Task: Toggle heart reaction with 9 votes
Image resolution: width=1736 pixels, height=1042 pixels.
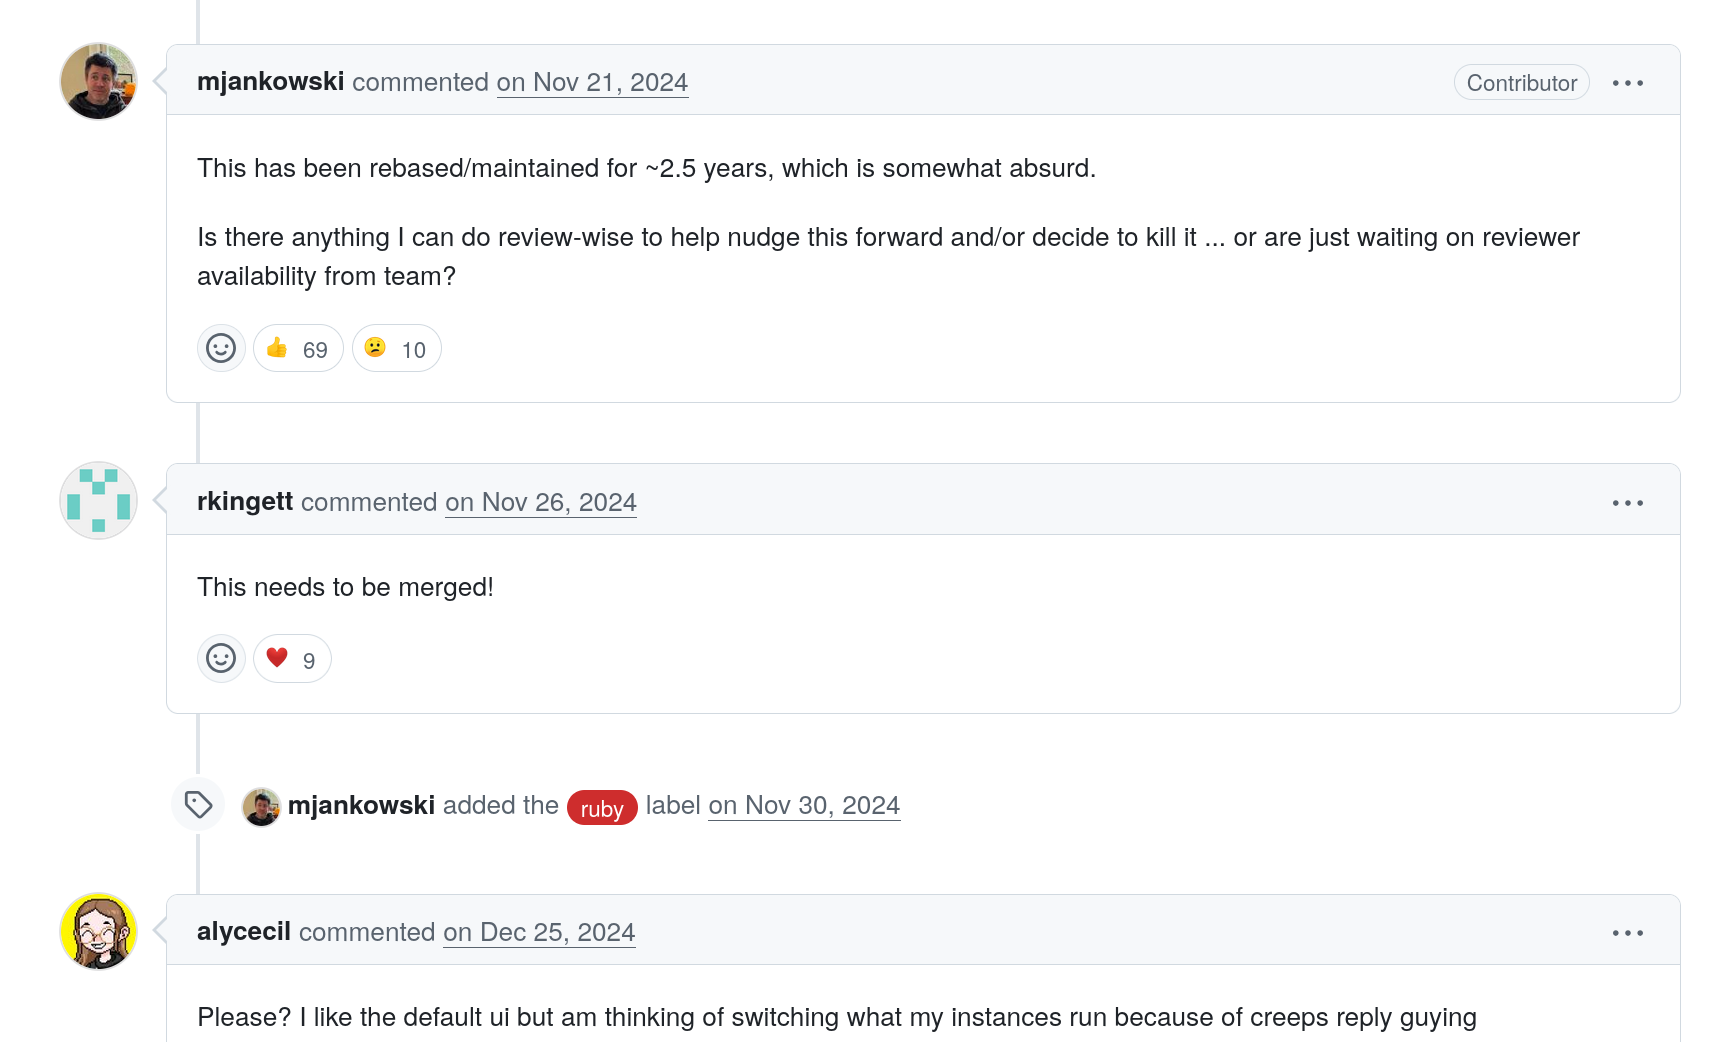Action: tap(292, 658)
